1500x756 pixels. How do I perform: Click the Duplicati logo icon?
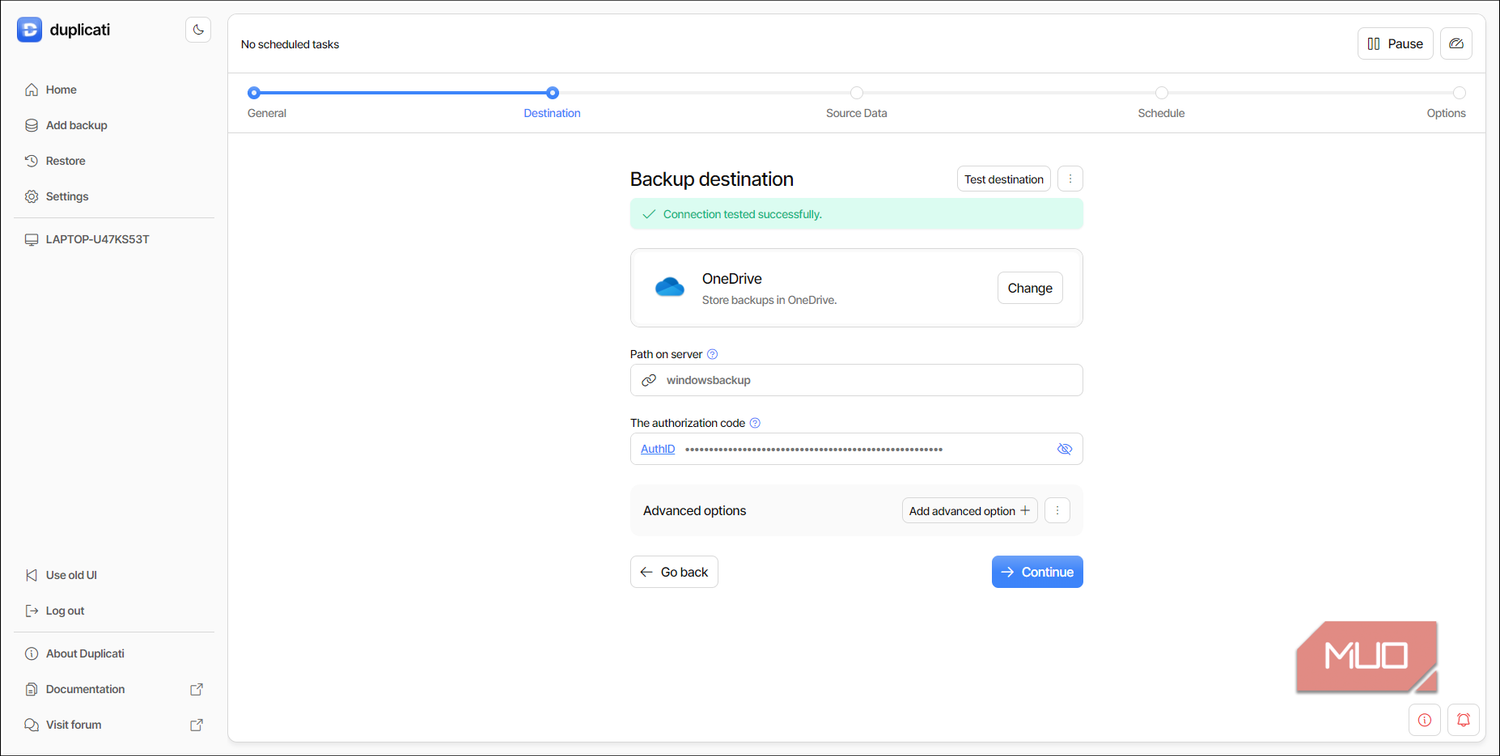[x=30, y=30]
